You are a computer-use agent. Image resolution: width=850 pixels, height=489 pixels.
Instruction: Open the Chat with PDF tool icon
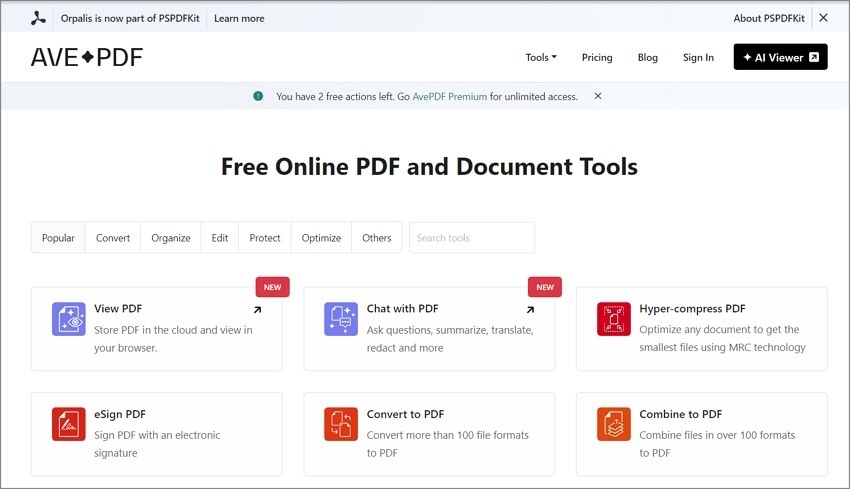341,319
